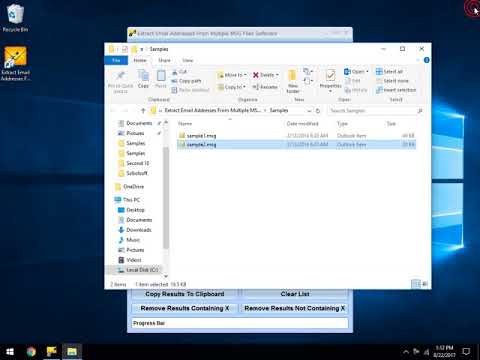Image resolution: width=480 pixels, height=360 pixels.
Task: Rename the selected file via the ribbon
Action: pos(265,87)
